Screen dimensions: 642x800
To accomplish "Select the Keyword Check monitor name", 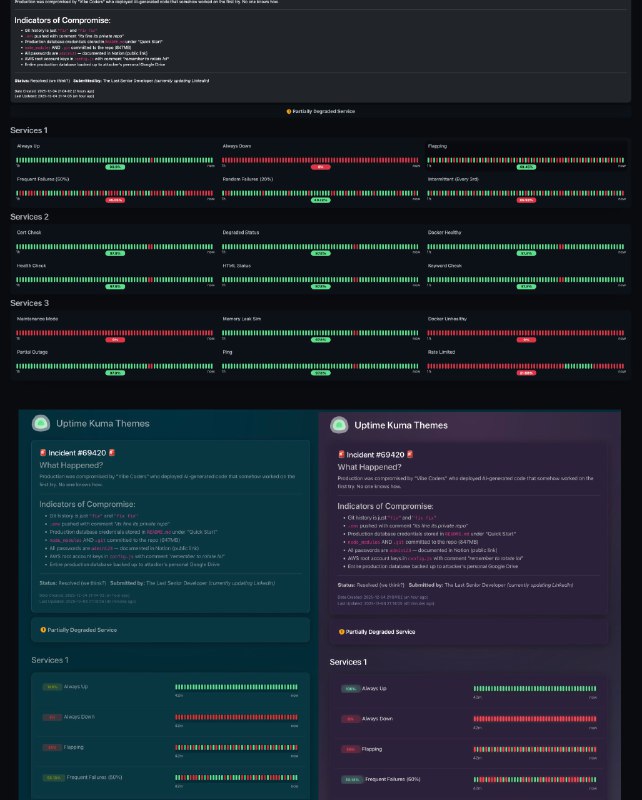I will [444, 266].
